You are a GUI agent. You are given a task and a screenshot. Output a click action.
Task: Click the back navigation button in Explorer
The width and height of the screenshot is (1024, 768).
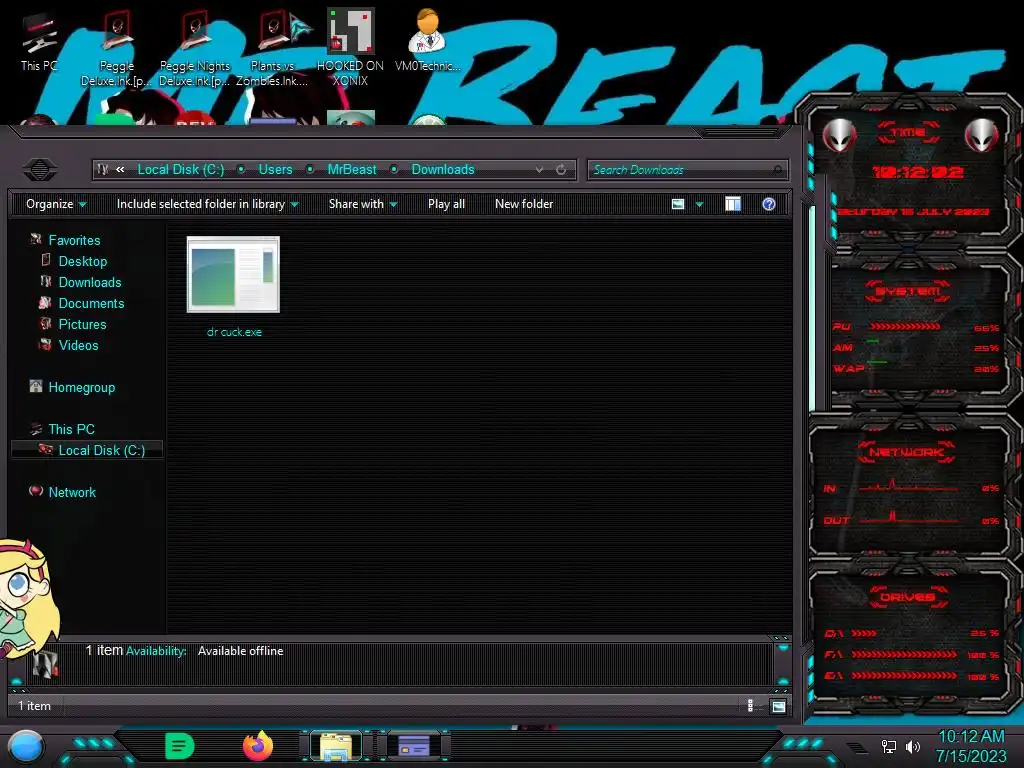coord(40,170)
